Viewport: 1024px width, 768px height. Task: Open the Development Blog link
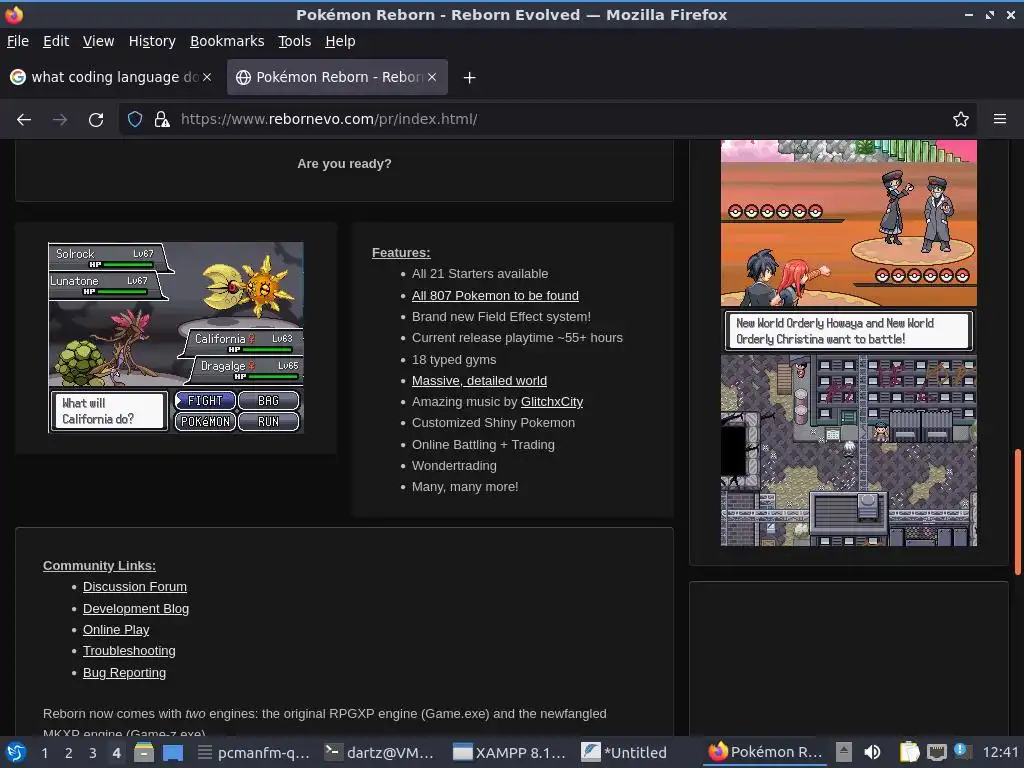click(136, 609)
